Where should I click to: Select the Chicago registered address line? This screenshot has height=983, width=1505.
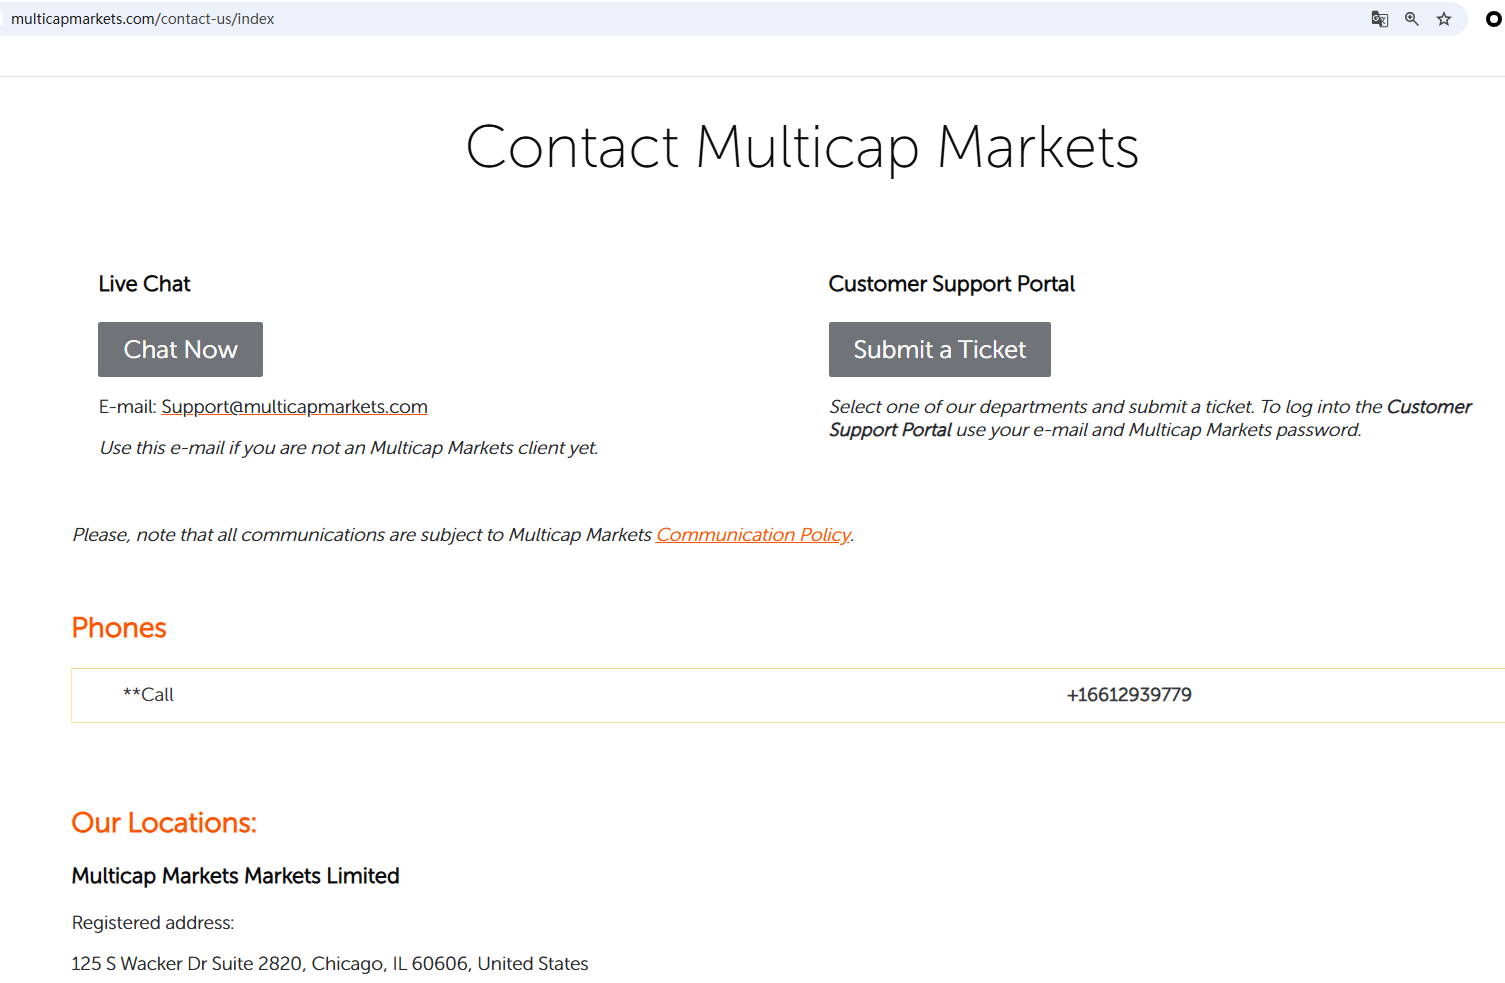(330, 964)
